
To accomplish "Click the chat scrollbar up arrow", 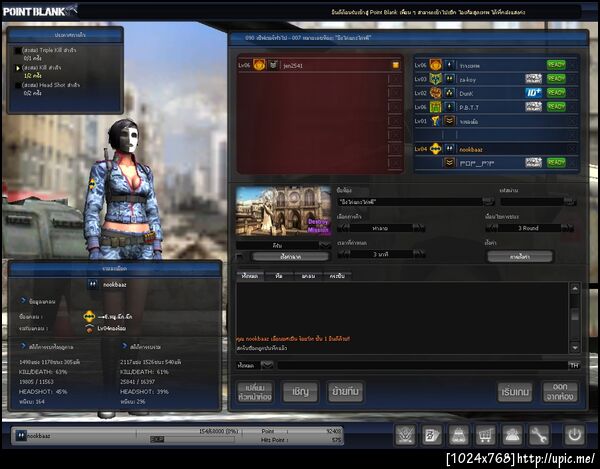I will [x=575, y=288].
